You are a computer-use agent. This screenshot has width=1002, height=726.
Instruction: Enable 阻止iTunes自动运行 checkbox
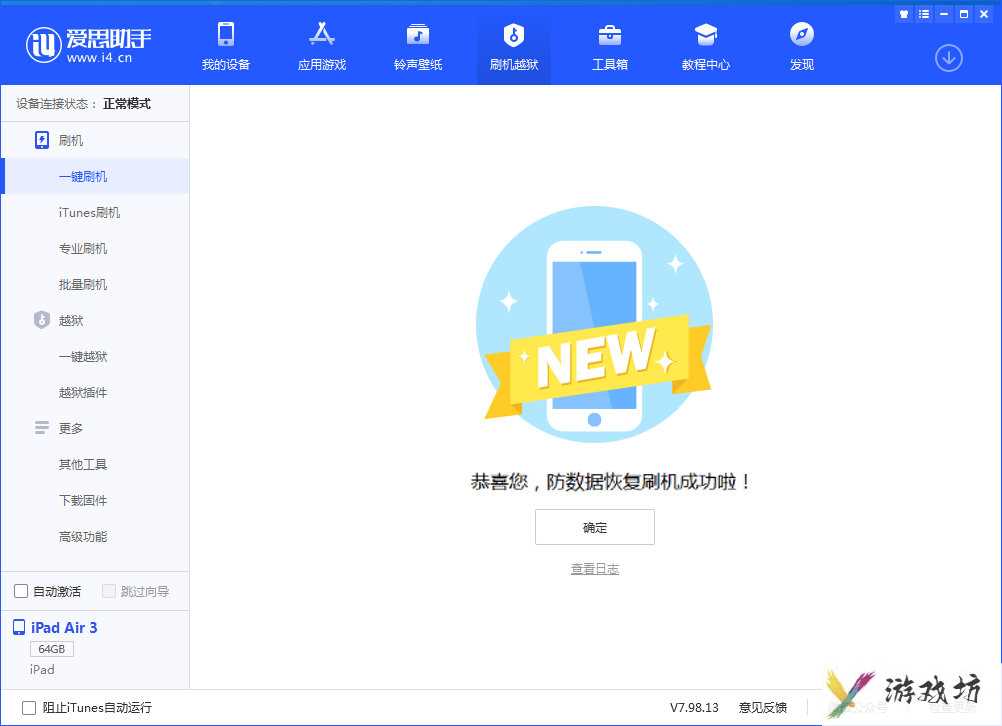29,707
